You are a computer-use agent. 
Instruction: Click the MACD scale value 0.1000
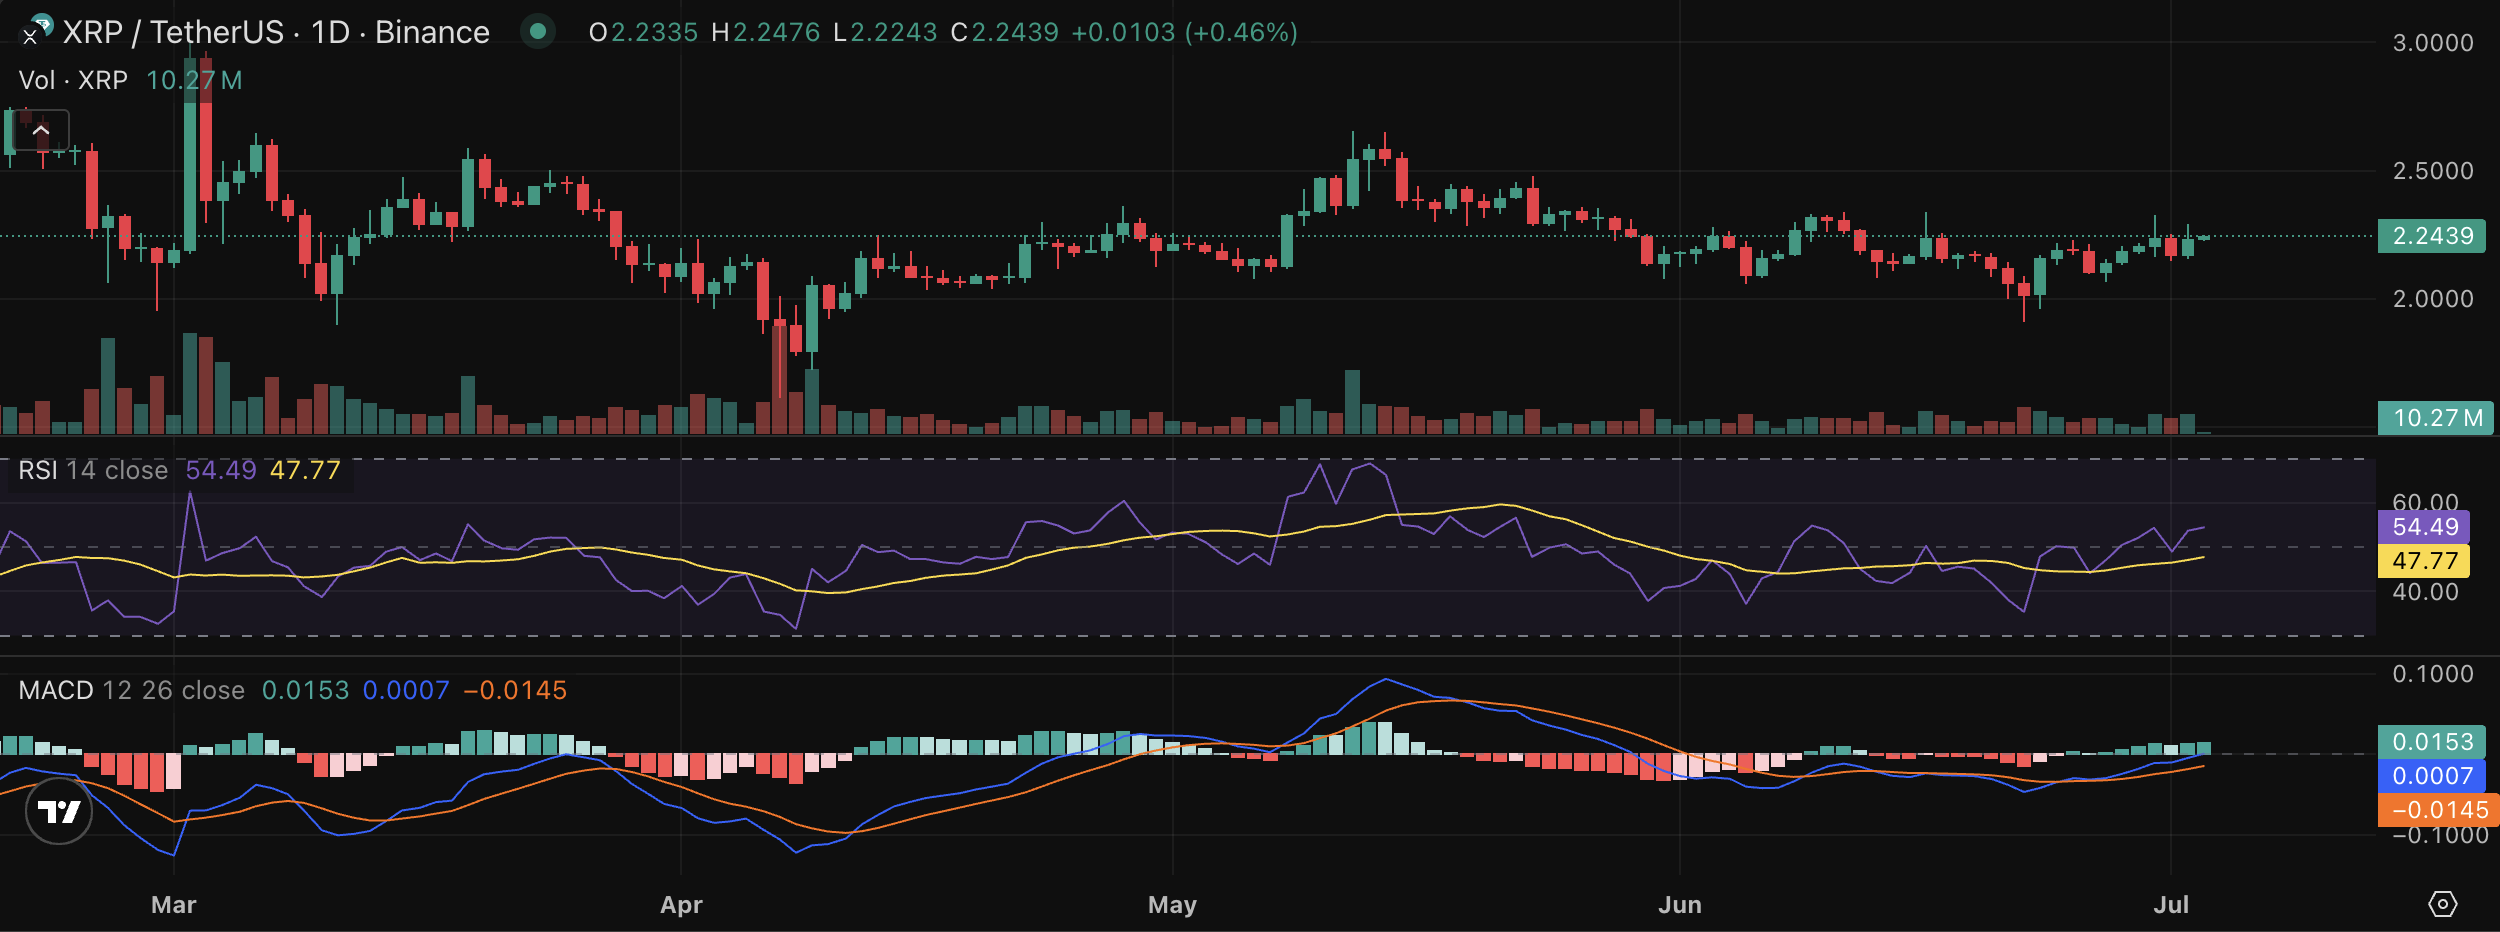coord(2433,674)
